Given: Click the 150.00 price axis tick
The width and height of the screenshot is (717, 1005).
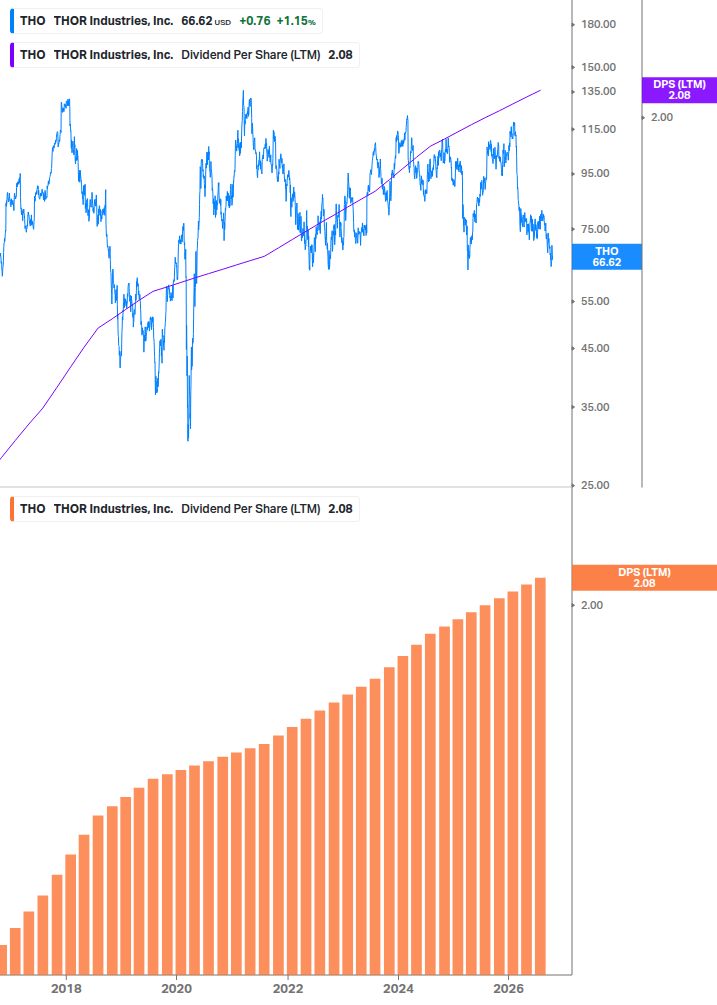Looking at the screenshot, I should tap(598, 67).
